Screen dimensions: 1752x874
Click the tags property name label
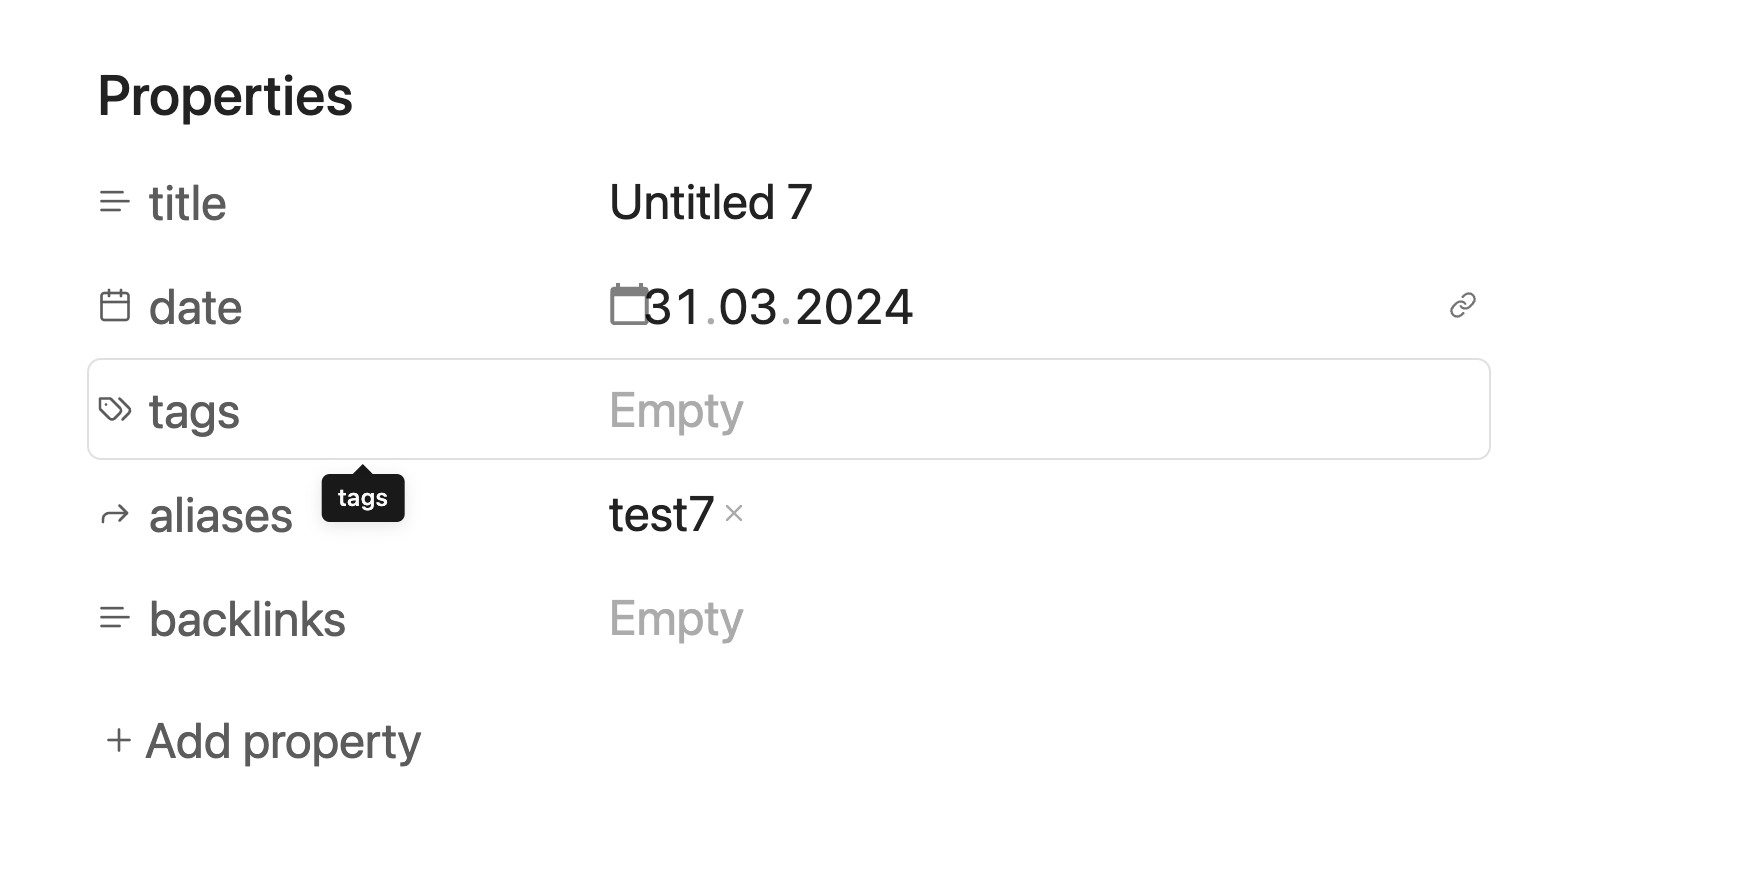194,411
